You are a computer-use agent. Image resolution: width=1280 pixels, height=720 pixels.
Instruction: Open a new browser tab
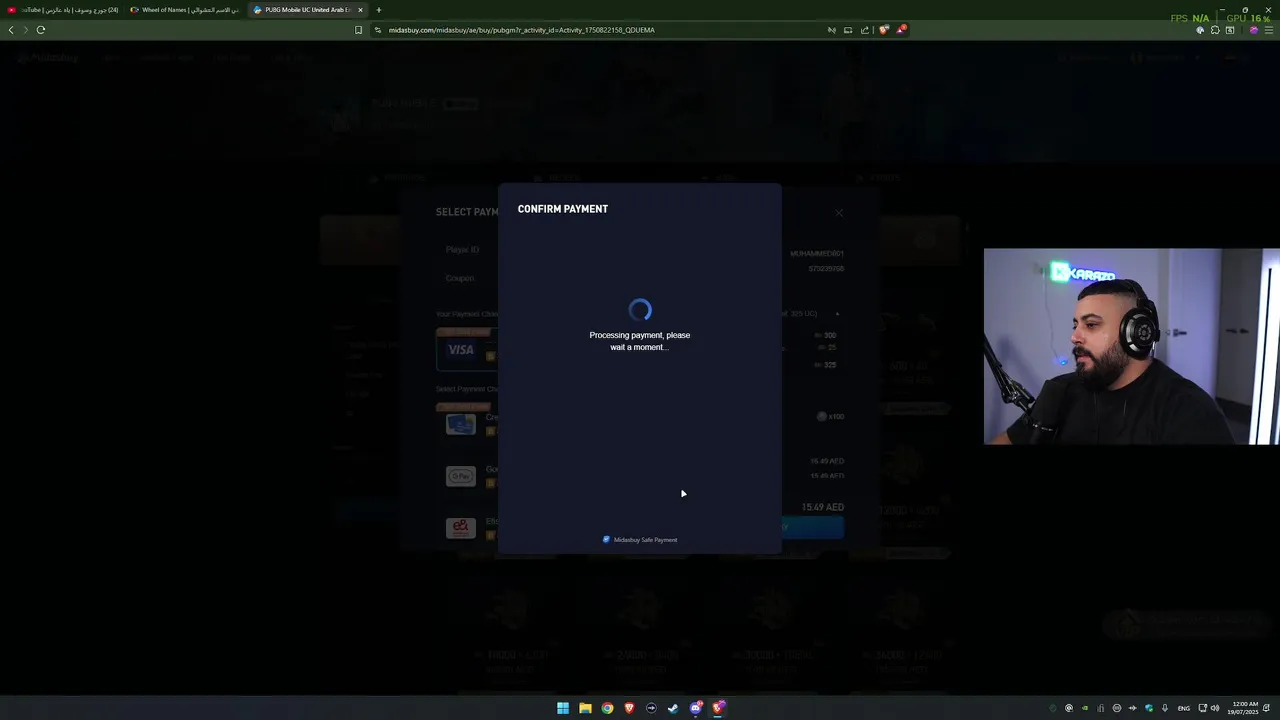(378, 10)
